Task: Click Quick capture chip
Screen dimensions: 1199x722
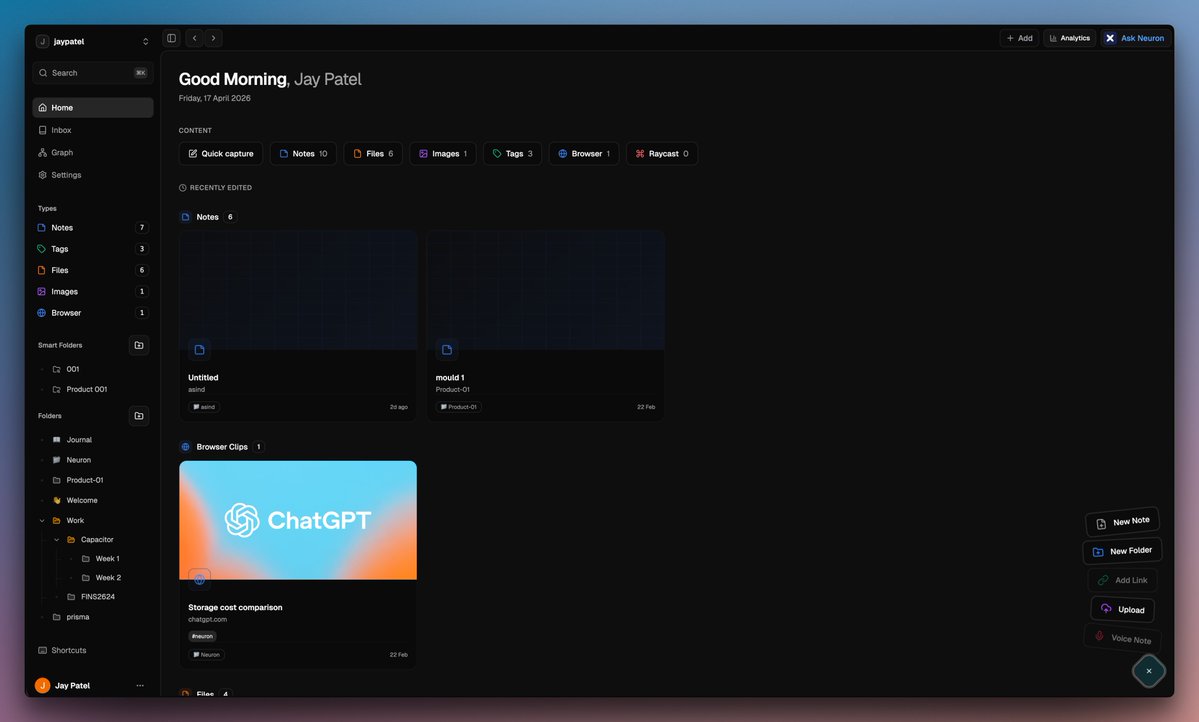Action: coord(221,154)
